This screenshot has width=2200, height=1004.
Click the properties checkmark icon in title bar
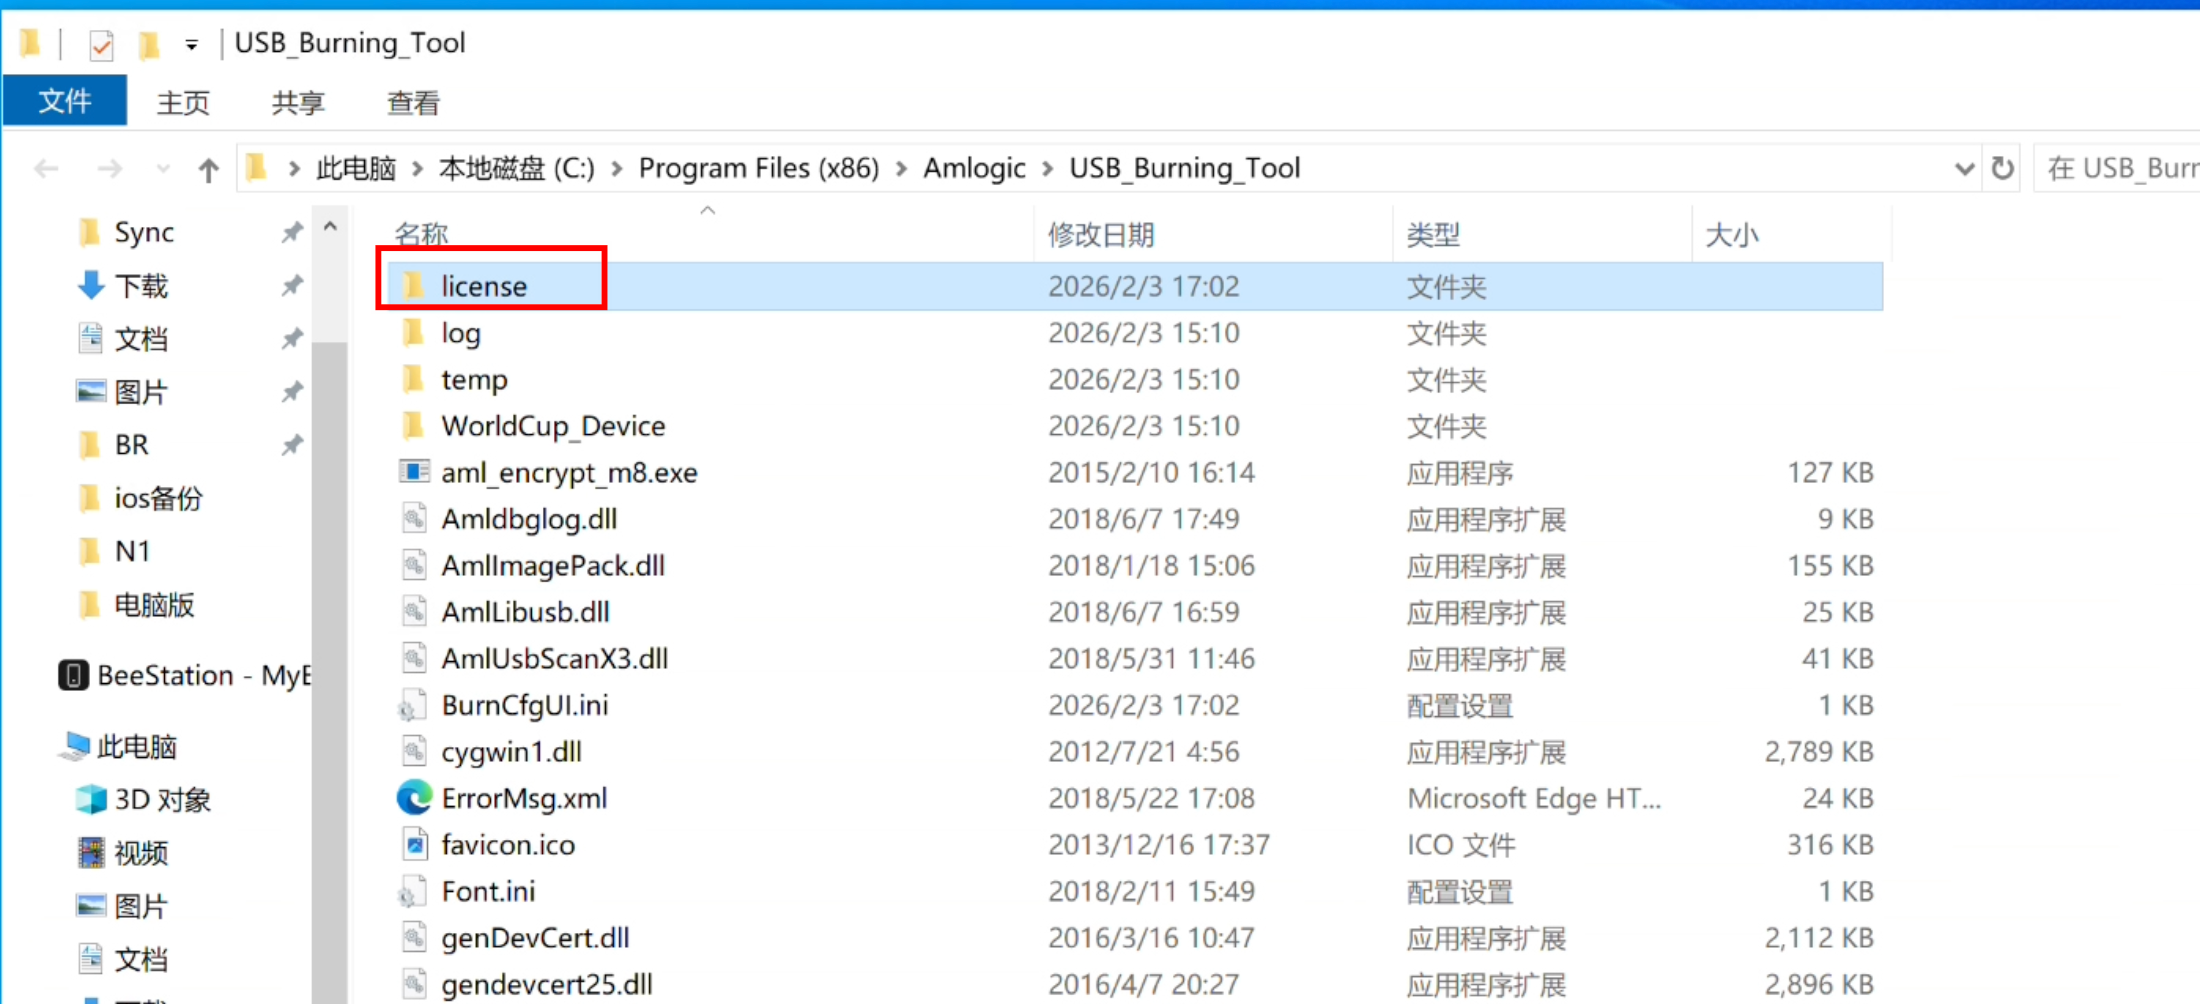pyautogui.click(x=101, y=45)
